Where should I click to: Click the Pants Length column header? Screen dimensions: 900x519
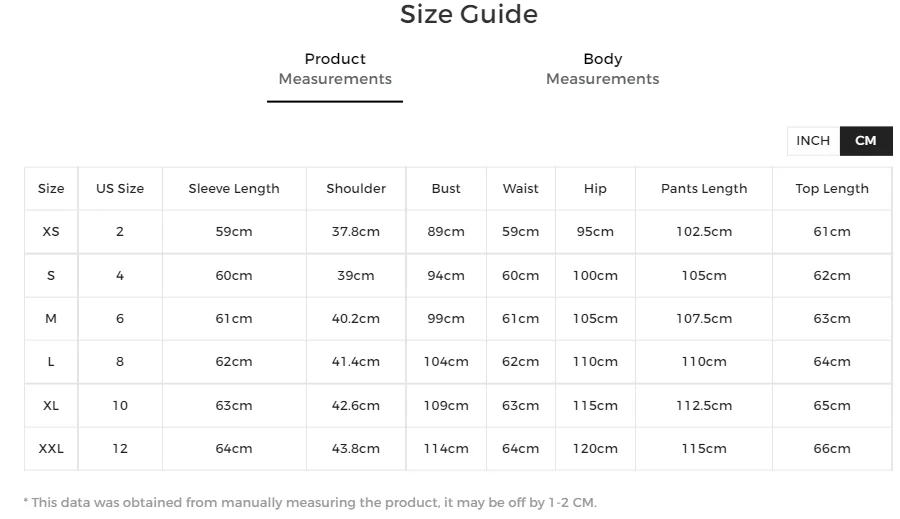[x=704, y=189]
